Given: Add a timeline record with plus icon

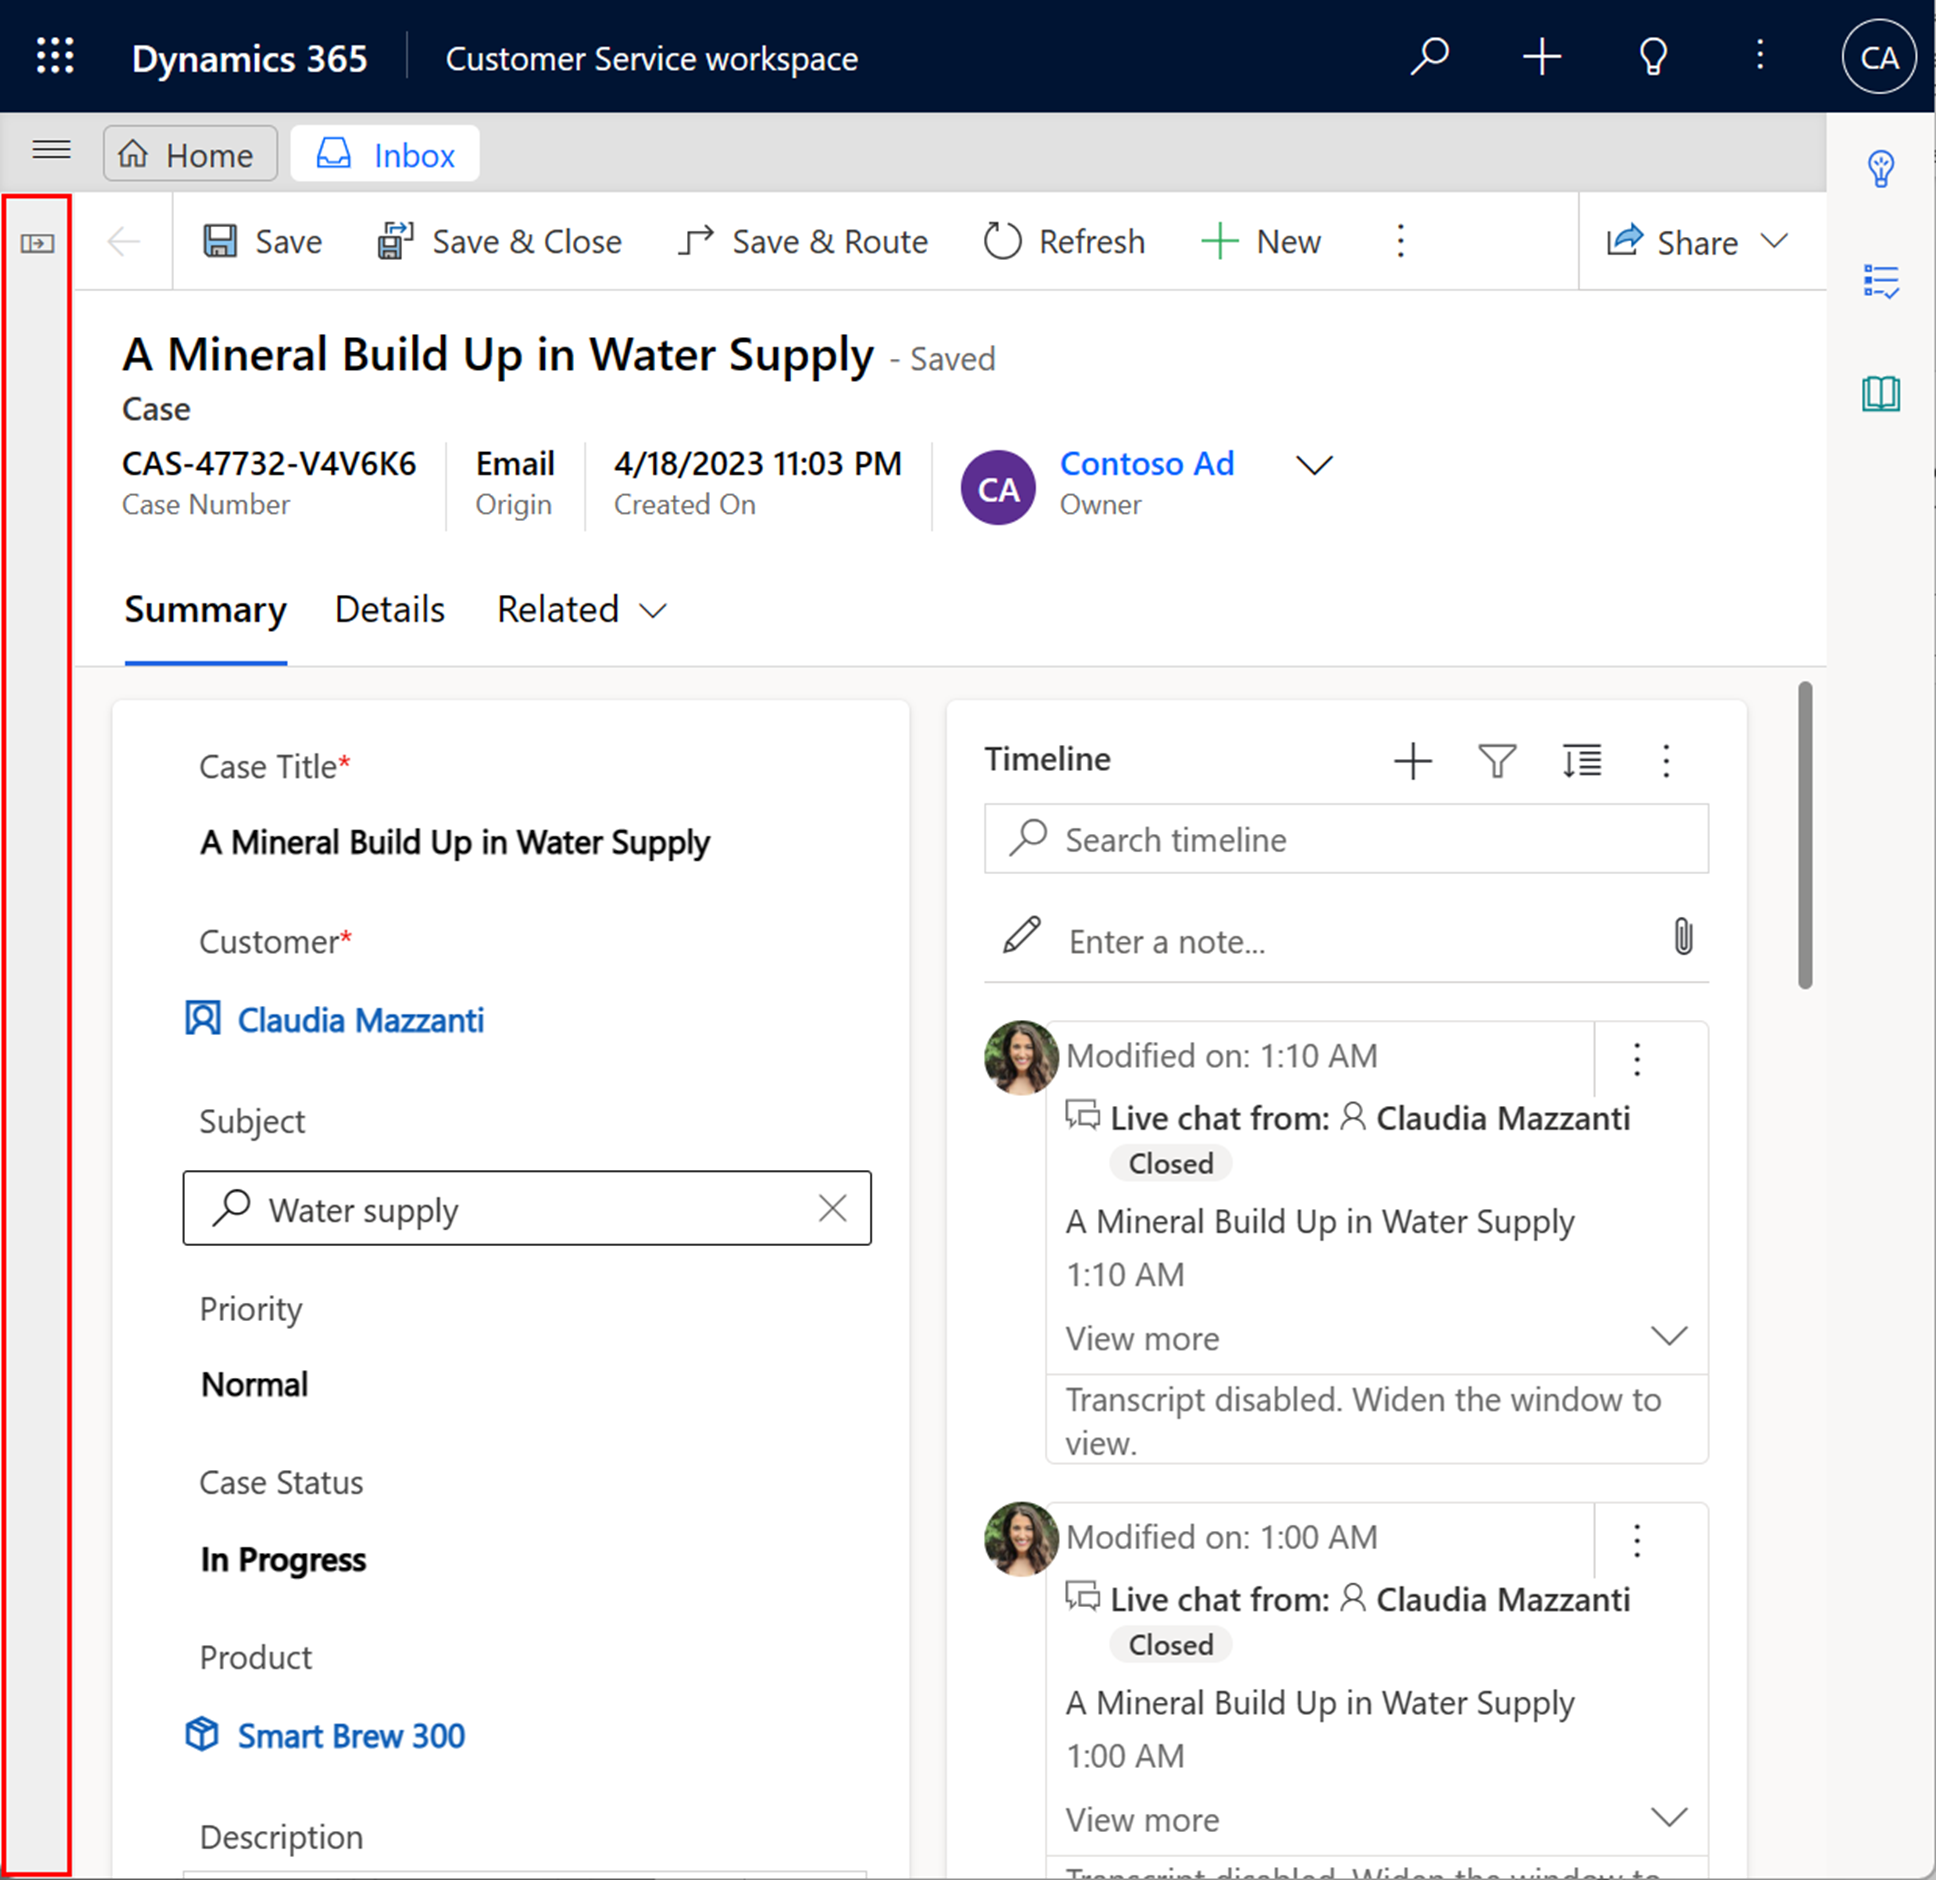Looking at the screenshot, I should 1412,761.
